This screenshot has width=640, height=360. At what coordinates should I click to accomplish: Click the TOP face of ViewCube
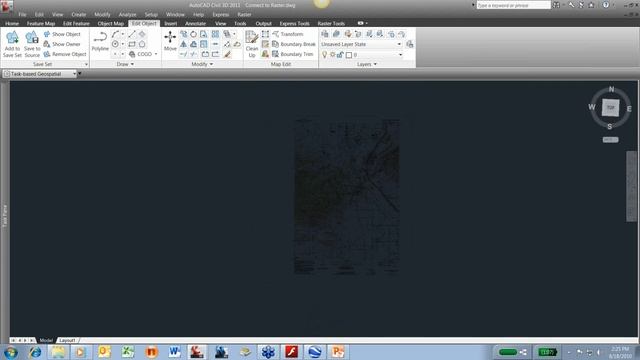pos(610,108)
